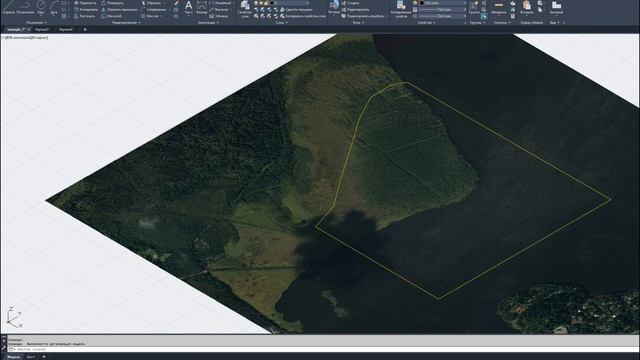Open the ПоСлою lineweight dropdown

(442, 9)
